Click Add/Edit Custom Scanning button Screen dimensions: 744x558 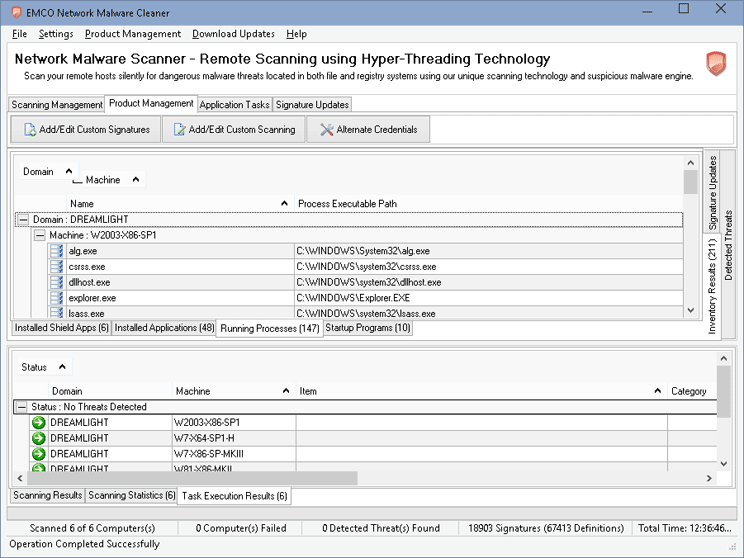pos(234,130)
